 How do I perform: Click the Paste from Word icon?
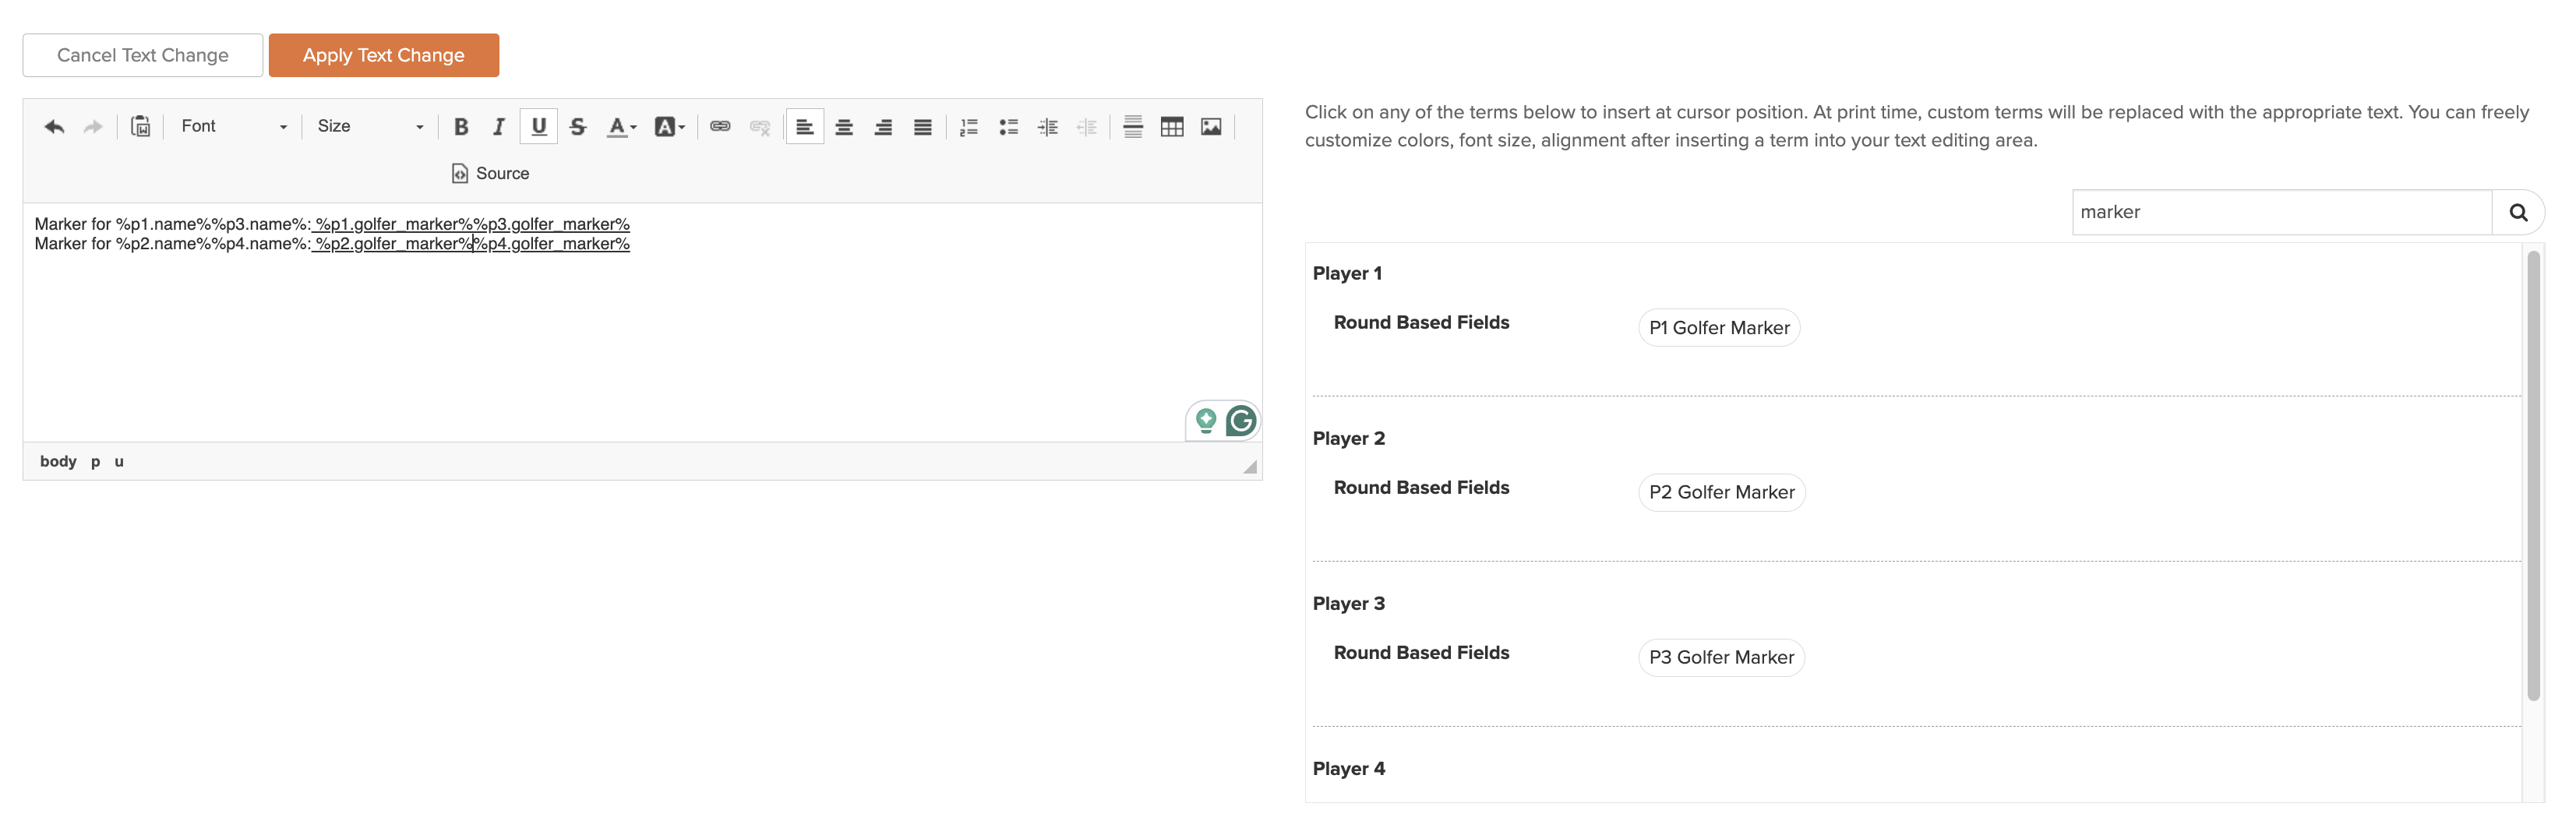[141, 126]
